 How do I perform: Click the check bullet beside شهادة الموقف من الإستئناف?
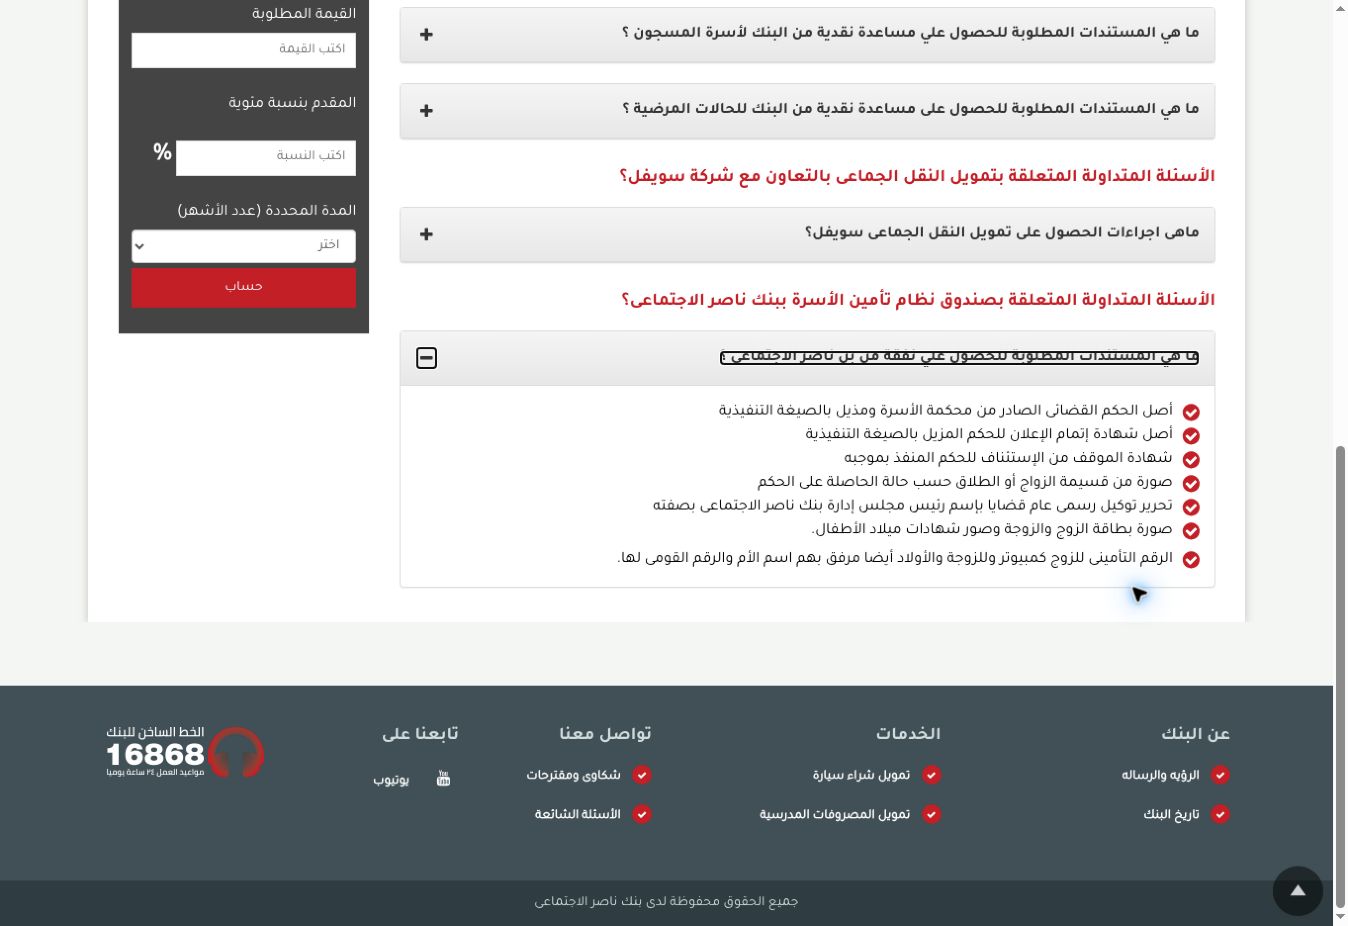(1191, 459)
